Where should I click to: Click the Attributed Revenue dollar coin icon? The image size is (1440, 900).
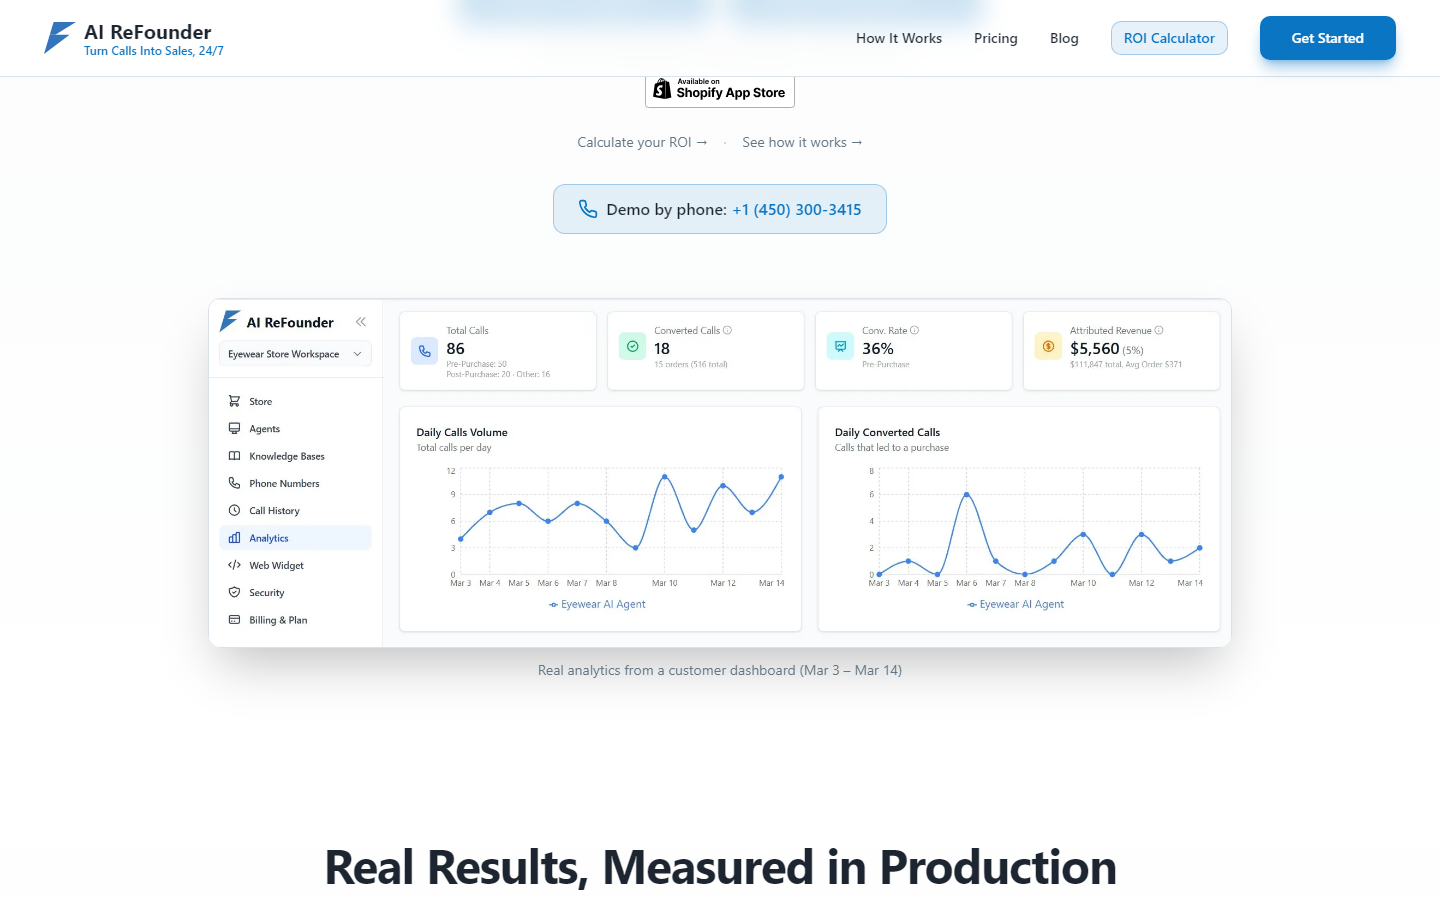tap(1048, 347)
